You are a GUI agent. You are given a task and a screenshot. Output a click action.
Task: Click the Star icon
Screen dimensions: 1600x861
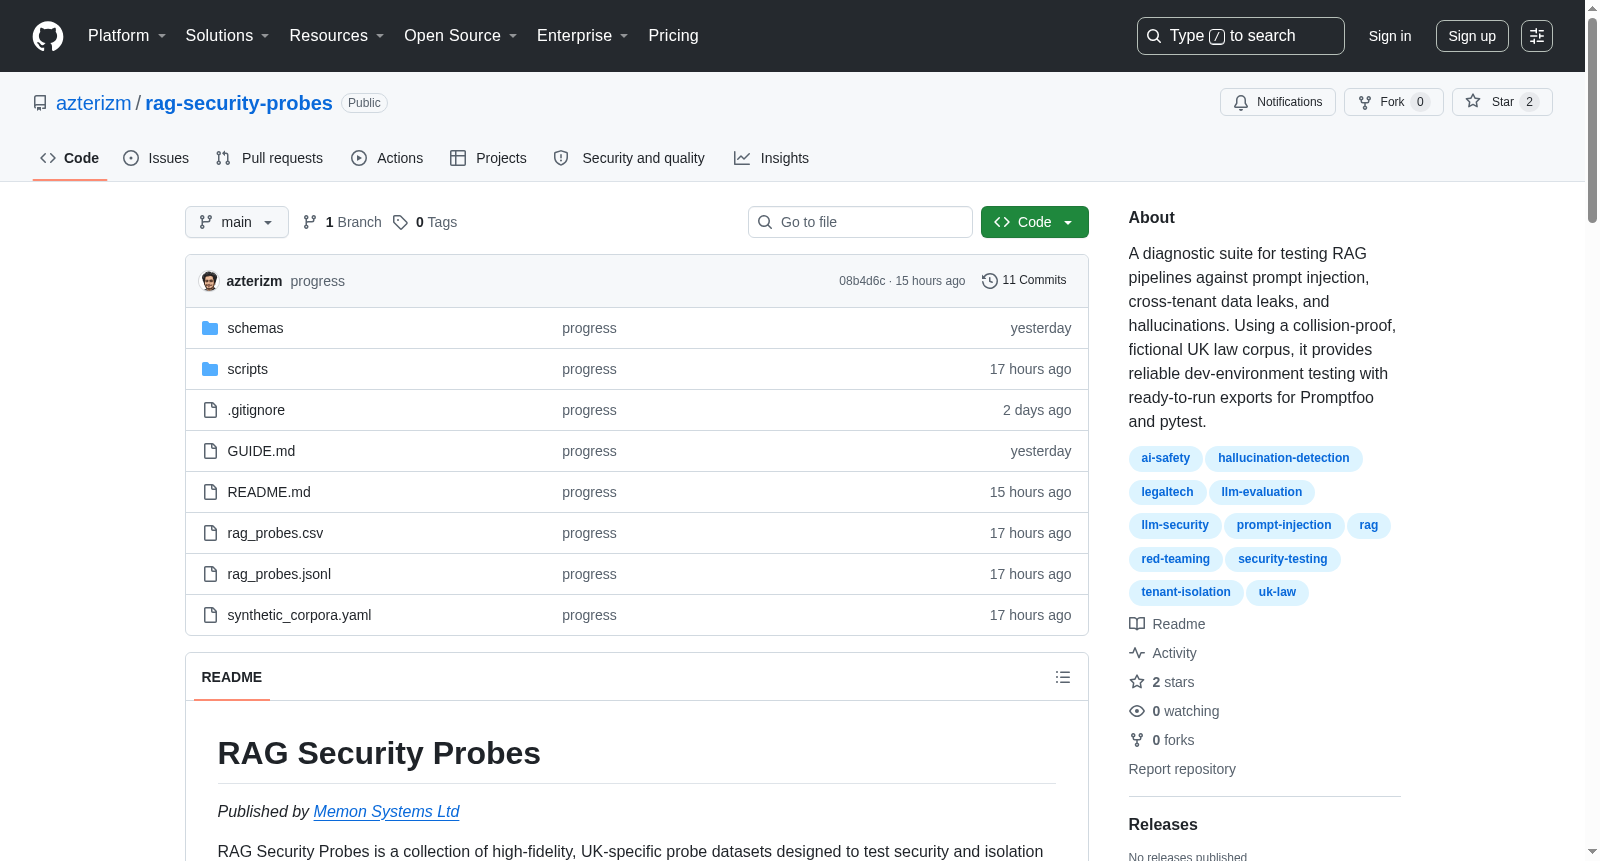(1473, 101)
